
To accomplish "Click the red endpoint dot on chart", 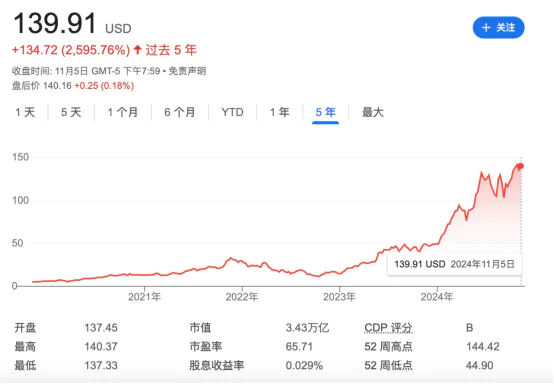I will (x=520, y=166).
